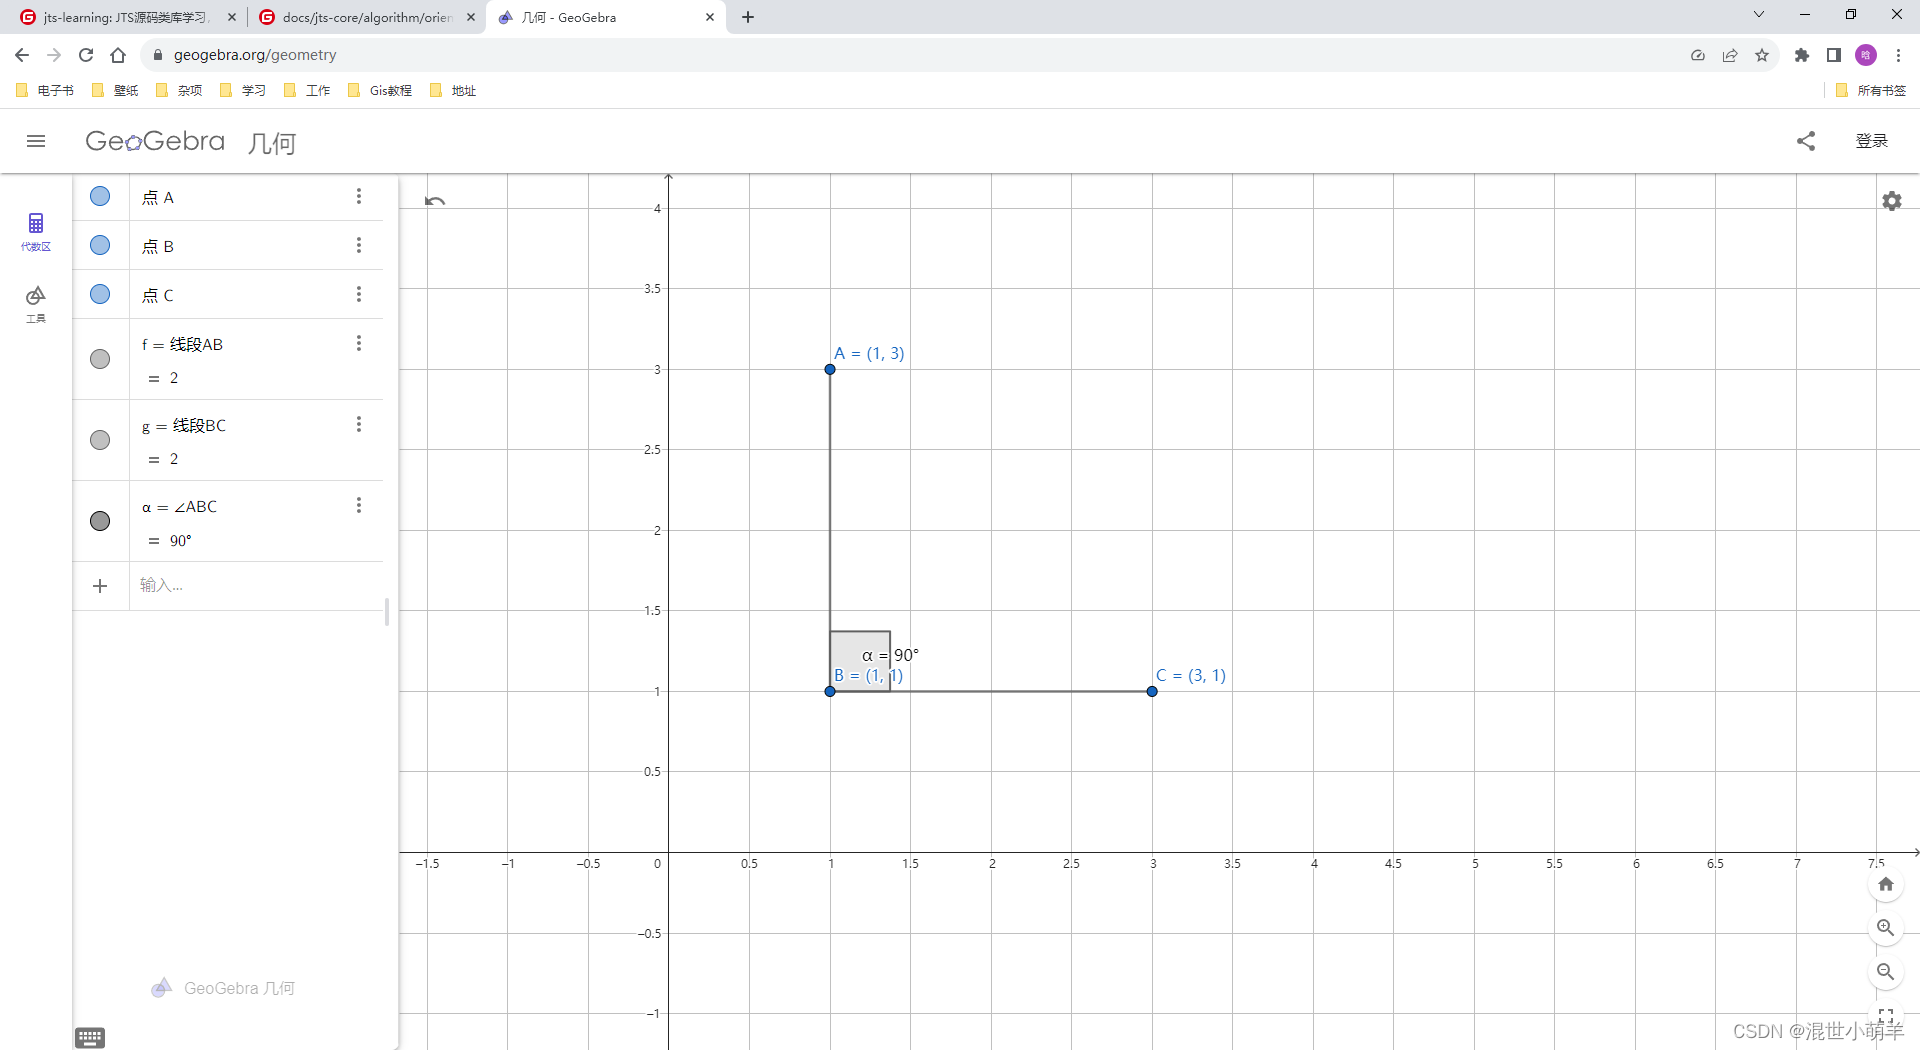Open more options for point C
The image size is (1920, 1050).
coord(359,294)
